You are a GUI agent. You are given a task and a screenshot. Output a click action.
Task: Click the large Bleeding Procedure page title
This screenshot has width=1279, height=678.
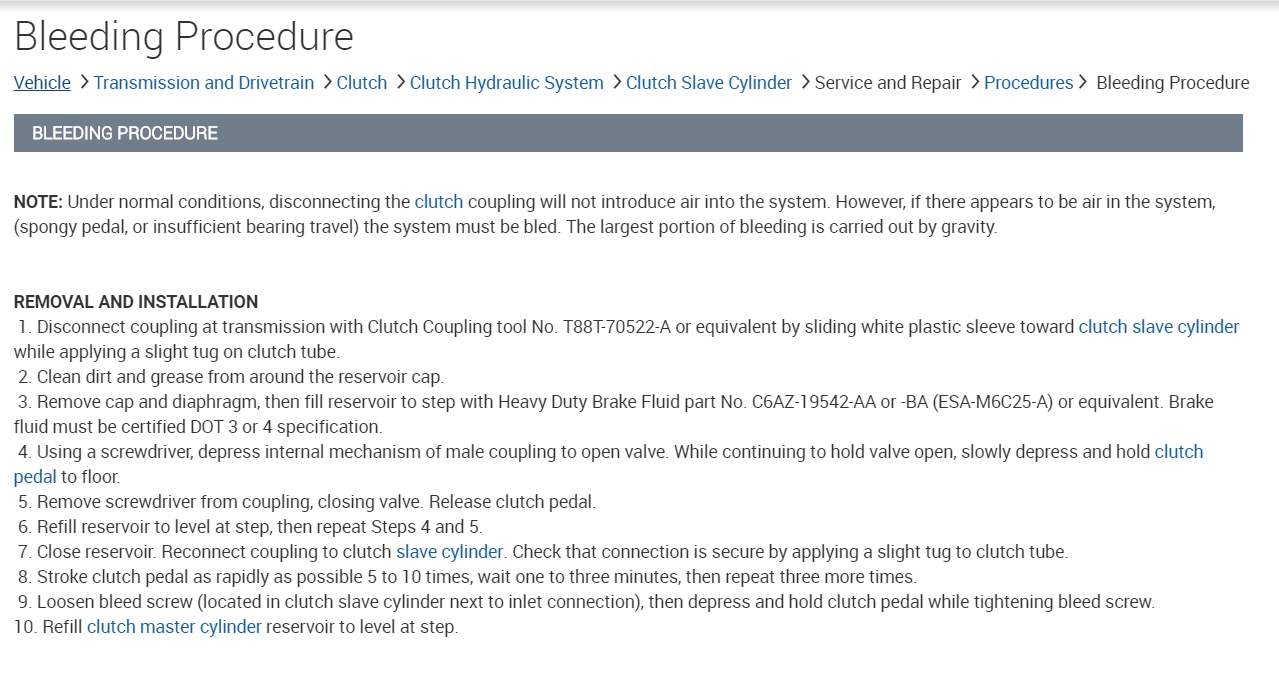[184, 37]
